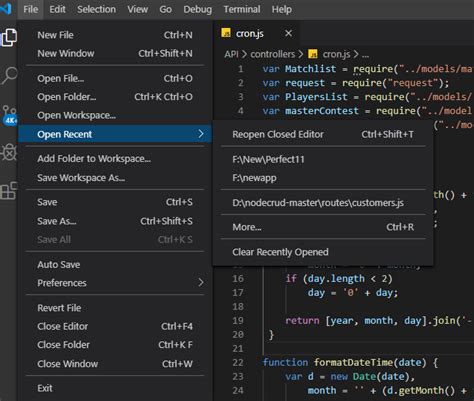Image resolution: width=474 pixels, height=401 pixels.
Task: Choose Add Folder to Workspace...
Action: click(115, 159)
